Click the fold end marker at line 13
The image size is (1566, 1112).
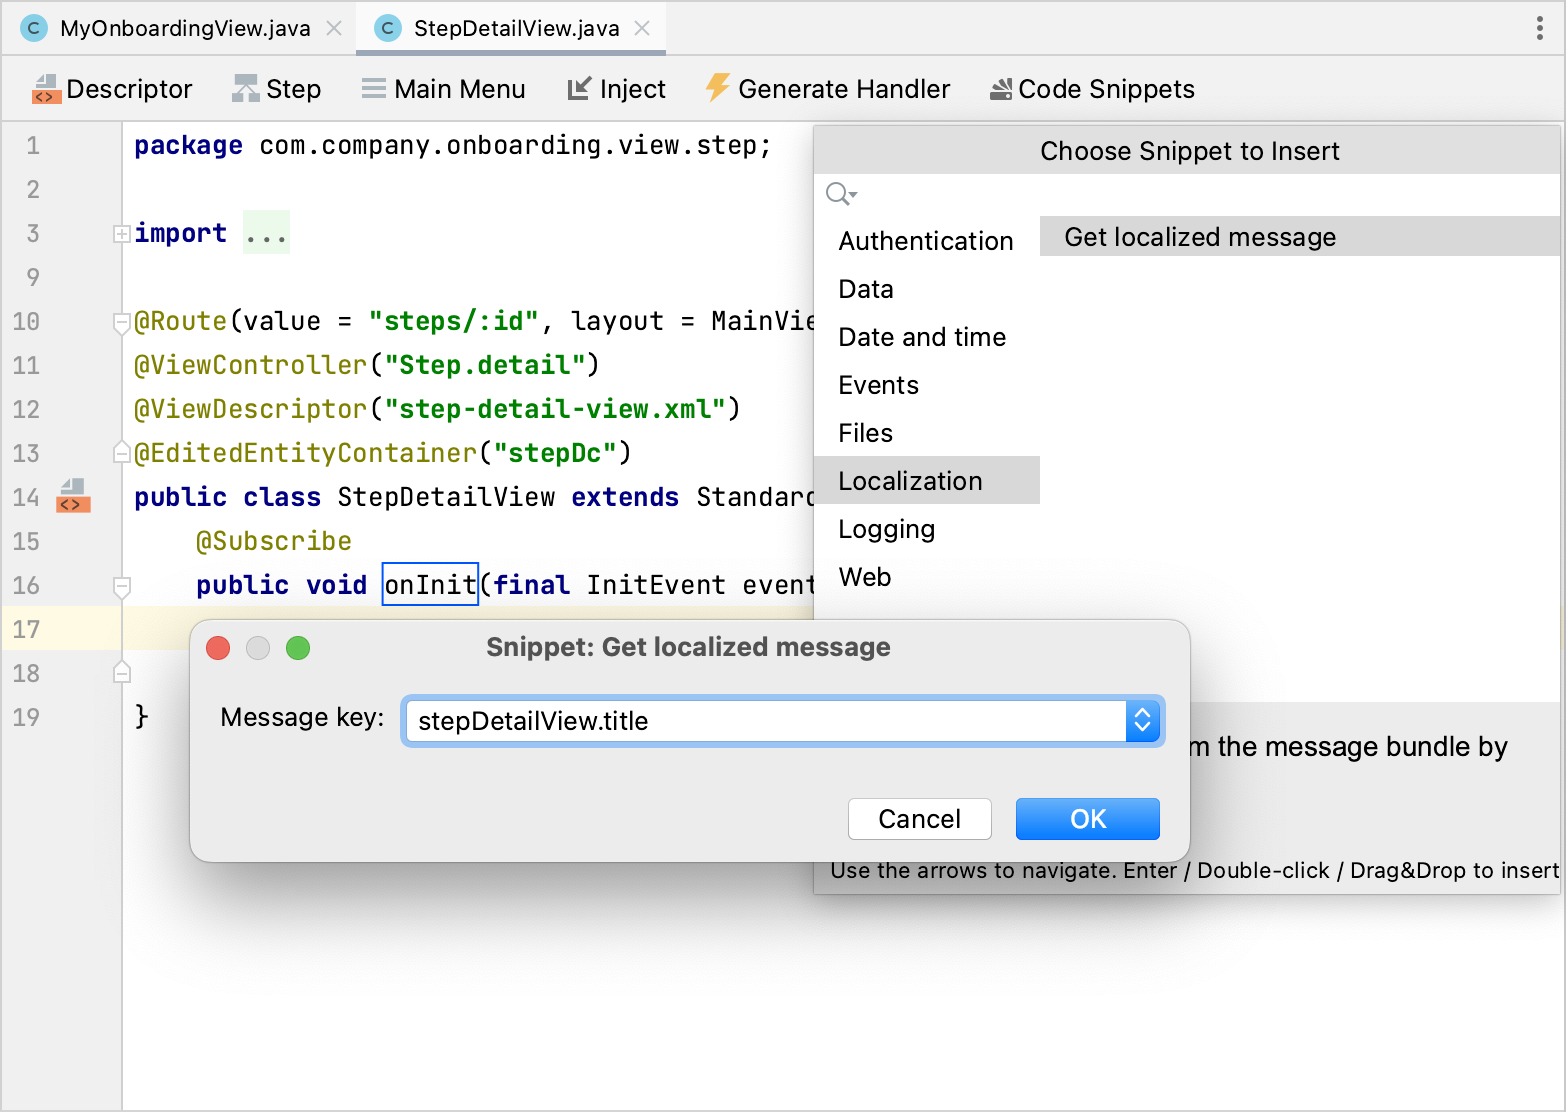121,453
